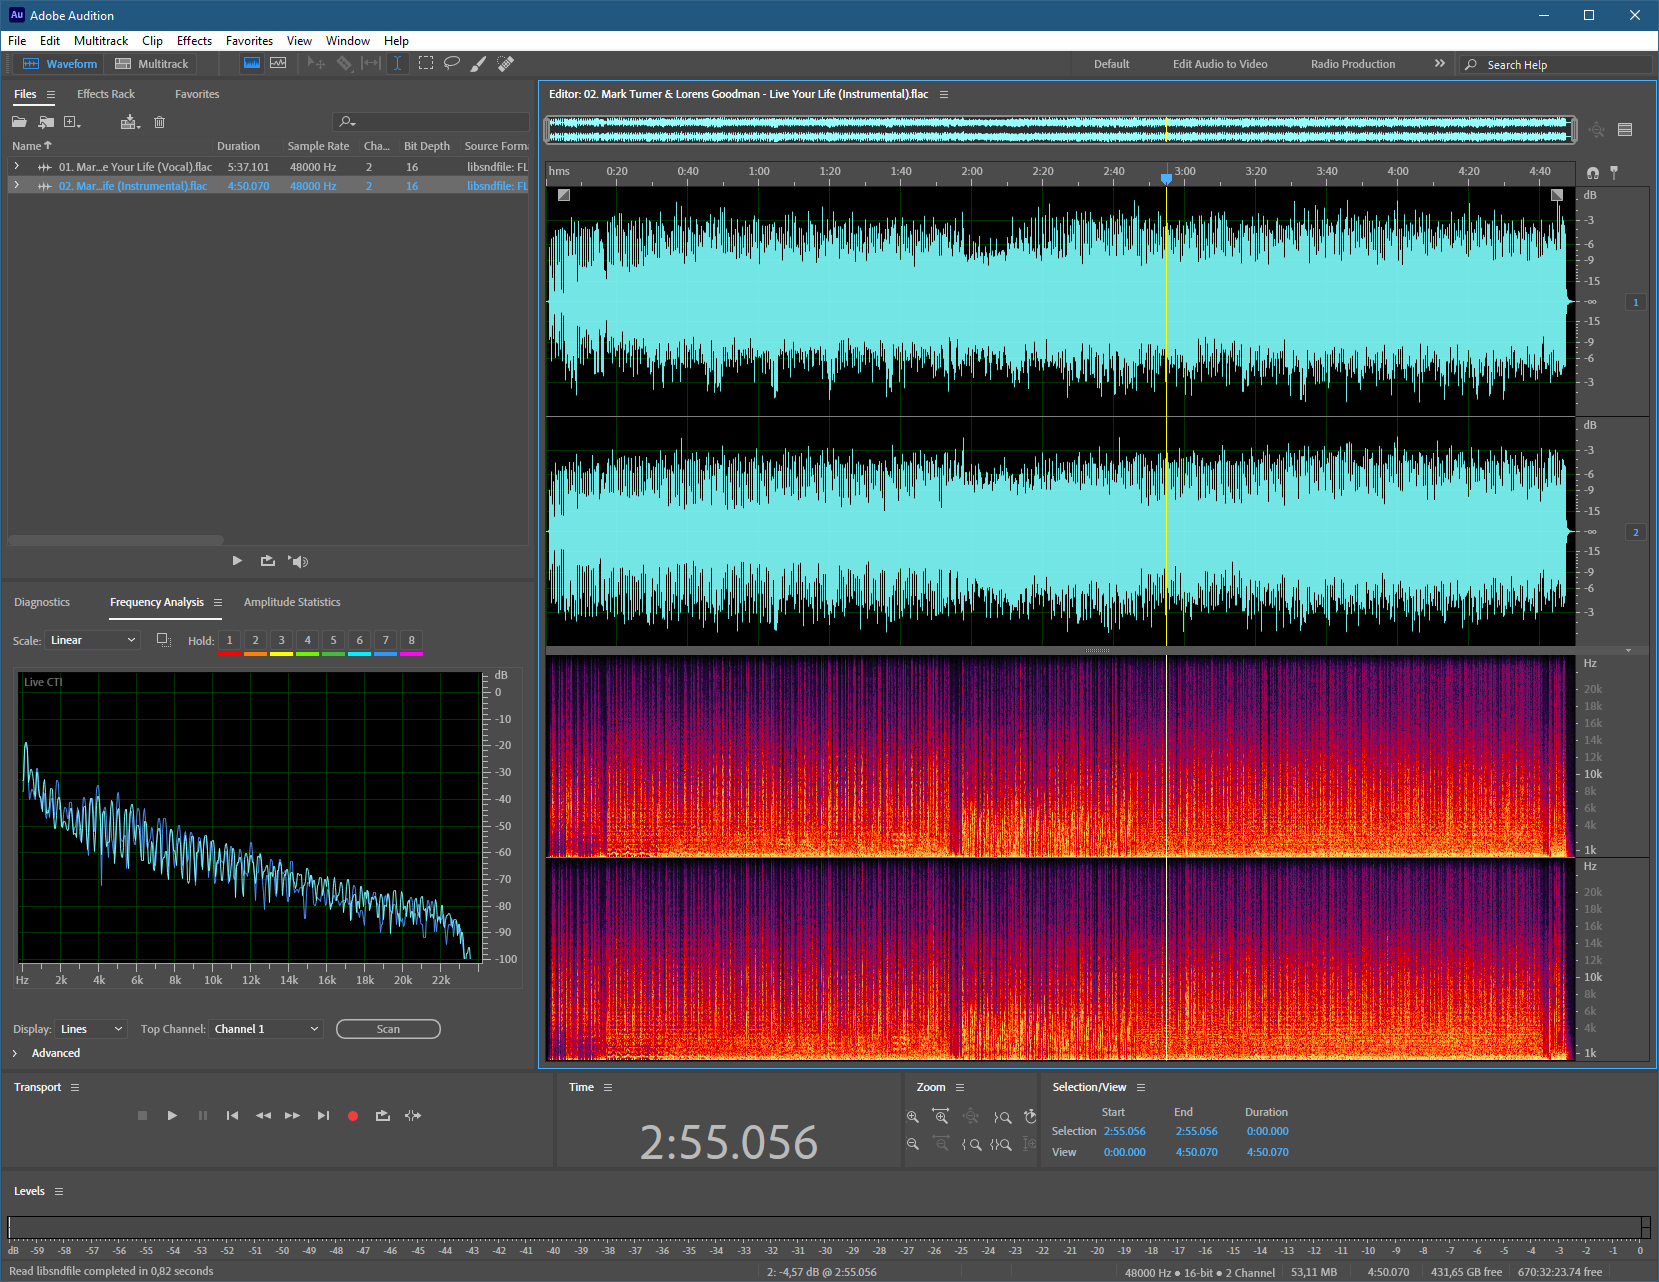The image size is (1659, 1282).
Task: Switch to Waveform view
Action: [60, 63]
